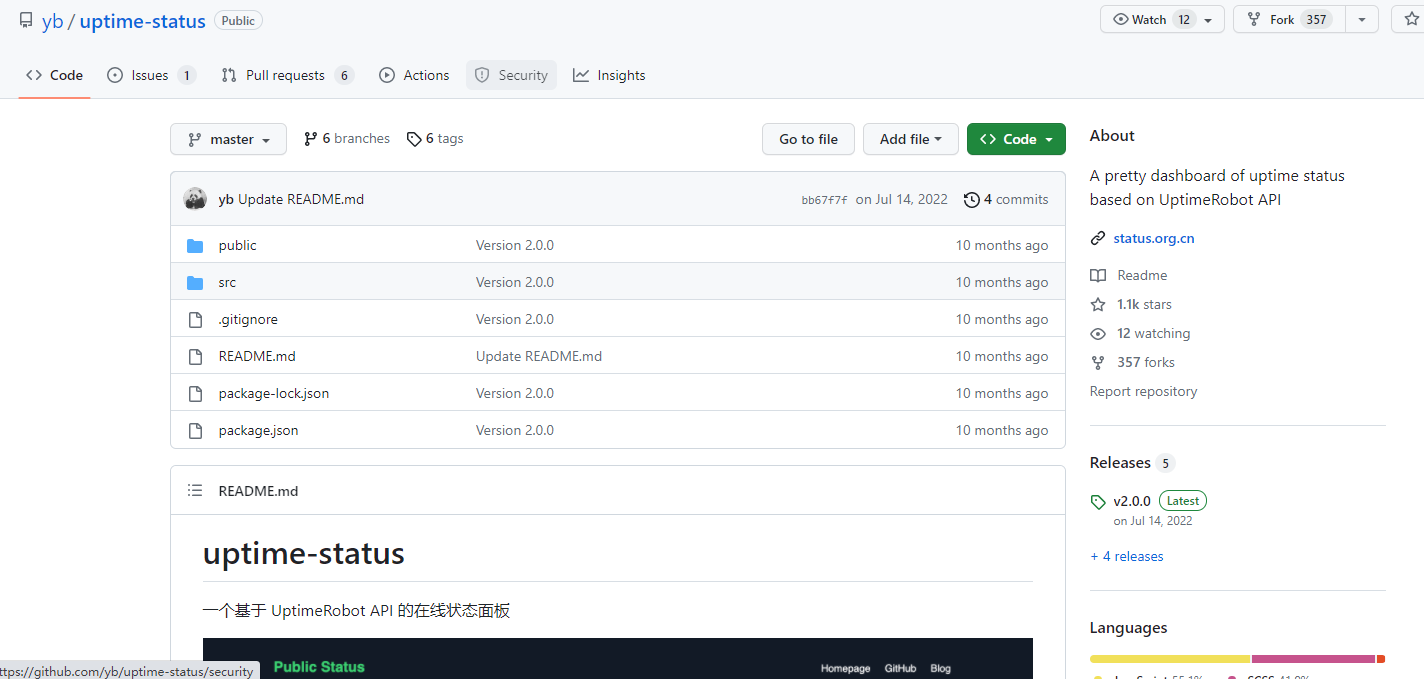
Task: Click README.md header above the readme
Action: click(258, 491)
